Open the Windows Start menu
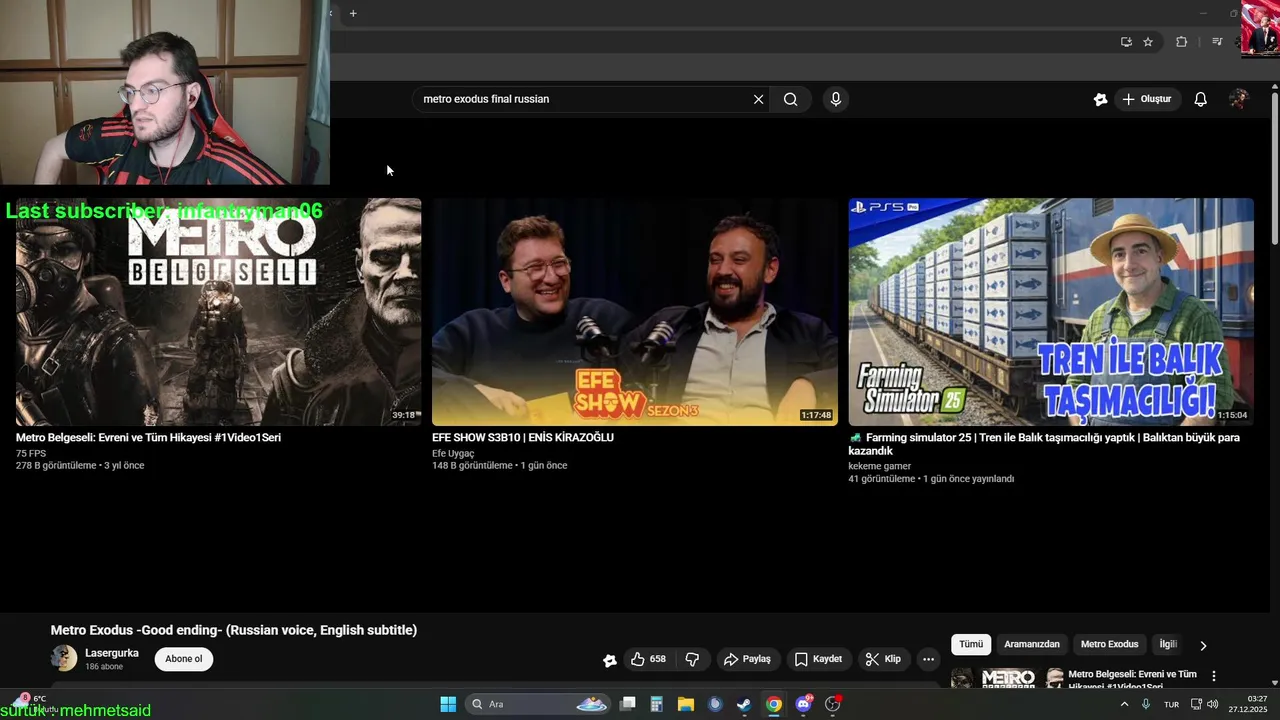Viewport: 1280px width, 720px height. [x=448, y=704]
